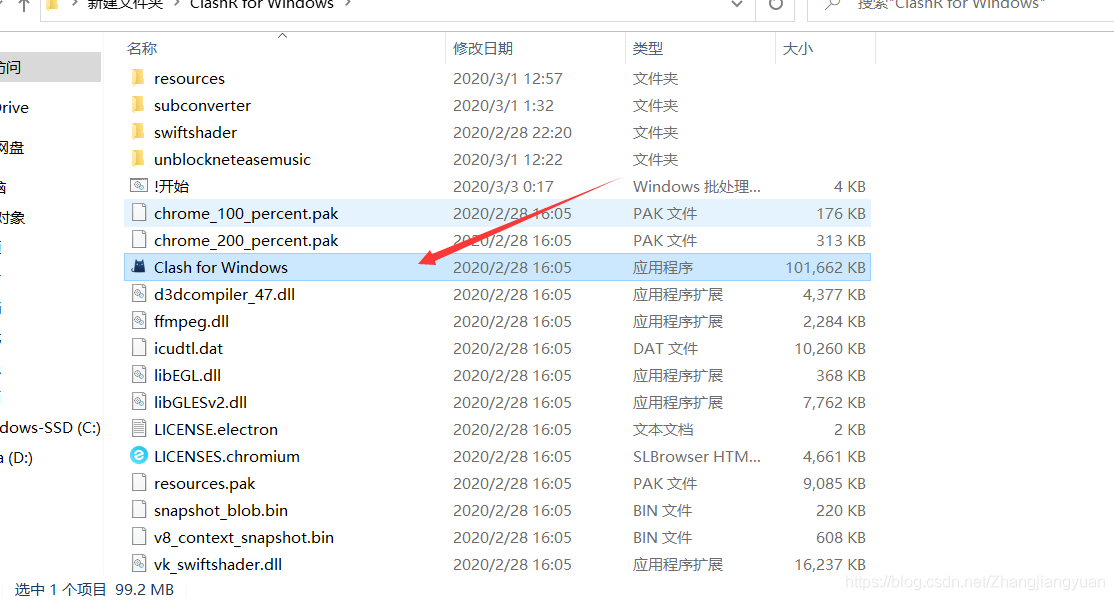This screenshot has width=1114, height=600.
Task: Click the unblockneteasemusic folder icon
Action: [139, 158]
